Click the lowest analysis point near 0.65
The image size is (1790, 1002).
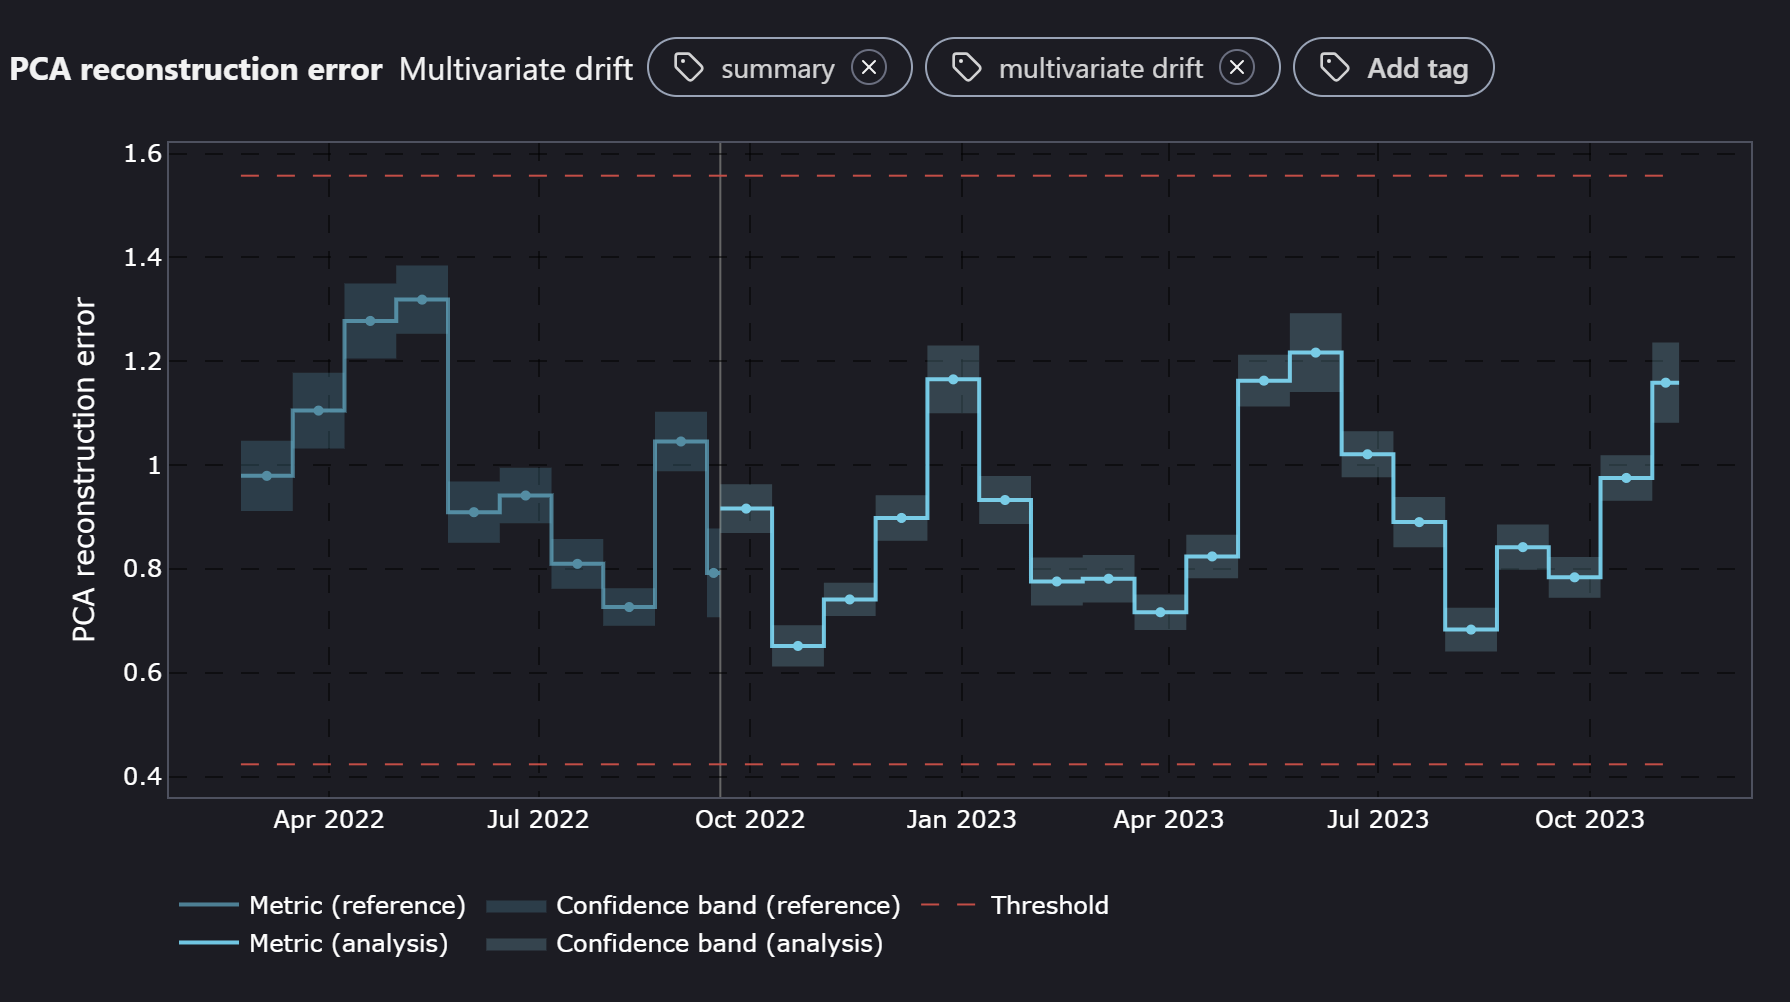pyautogui.click(x=797, y=646)
